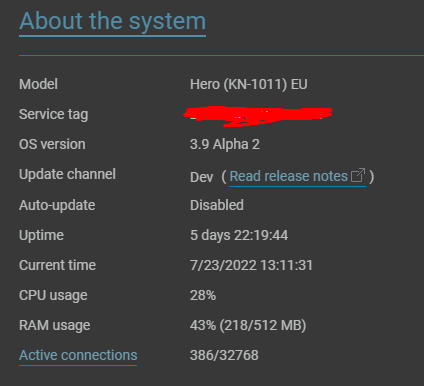
Task: Click the RAM usage 43% value
Action: 248,326
